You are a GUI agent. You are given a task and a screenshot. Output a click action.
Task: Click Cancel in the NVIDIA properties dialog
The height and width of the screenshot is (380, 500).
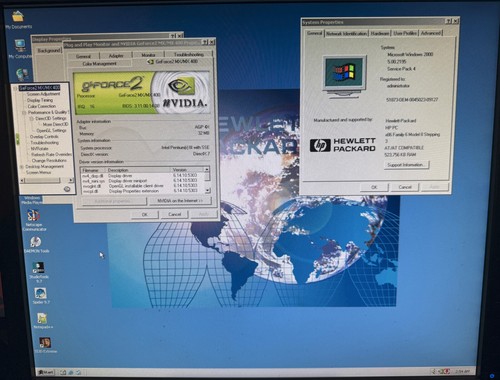click(x=174, y=214)
